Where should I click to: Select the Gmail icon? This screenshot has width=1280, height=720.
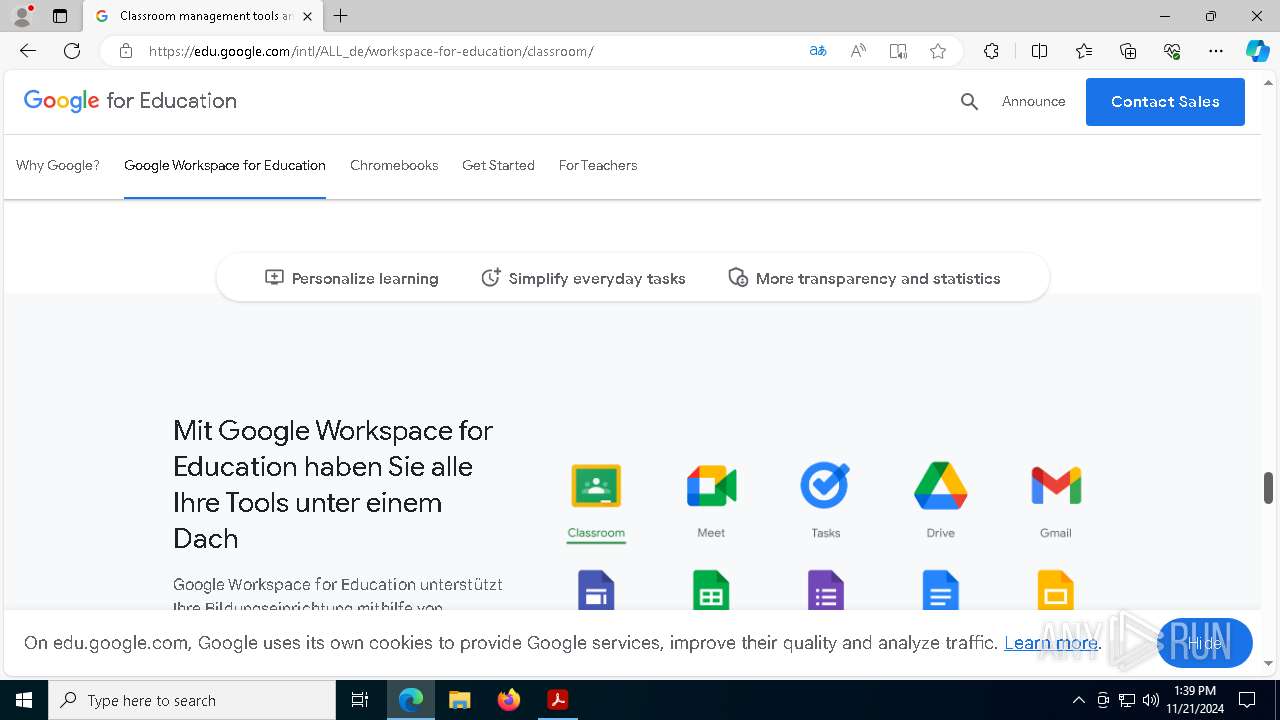tap(1056, 486)
